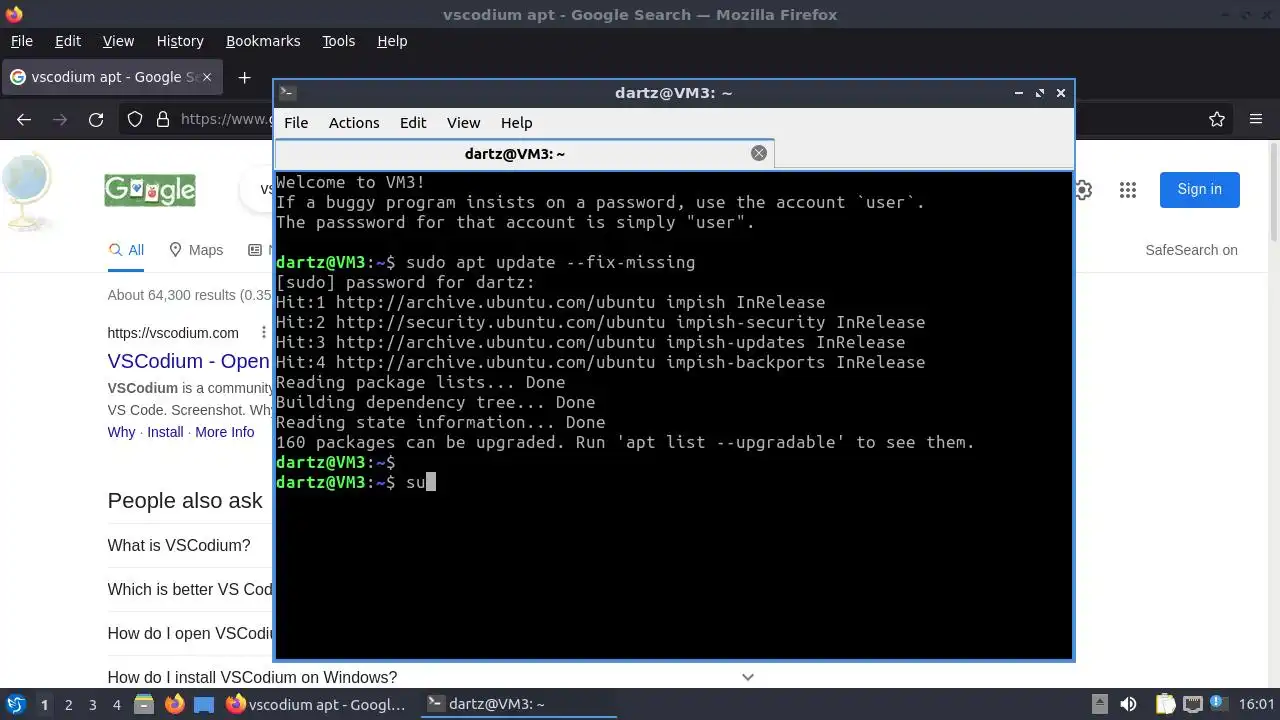Expand the 'What is VSCodium?' question
Viewport: 1280px width, 720px height.
(179, 545)
